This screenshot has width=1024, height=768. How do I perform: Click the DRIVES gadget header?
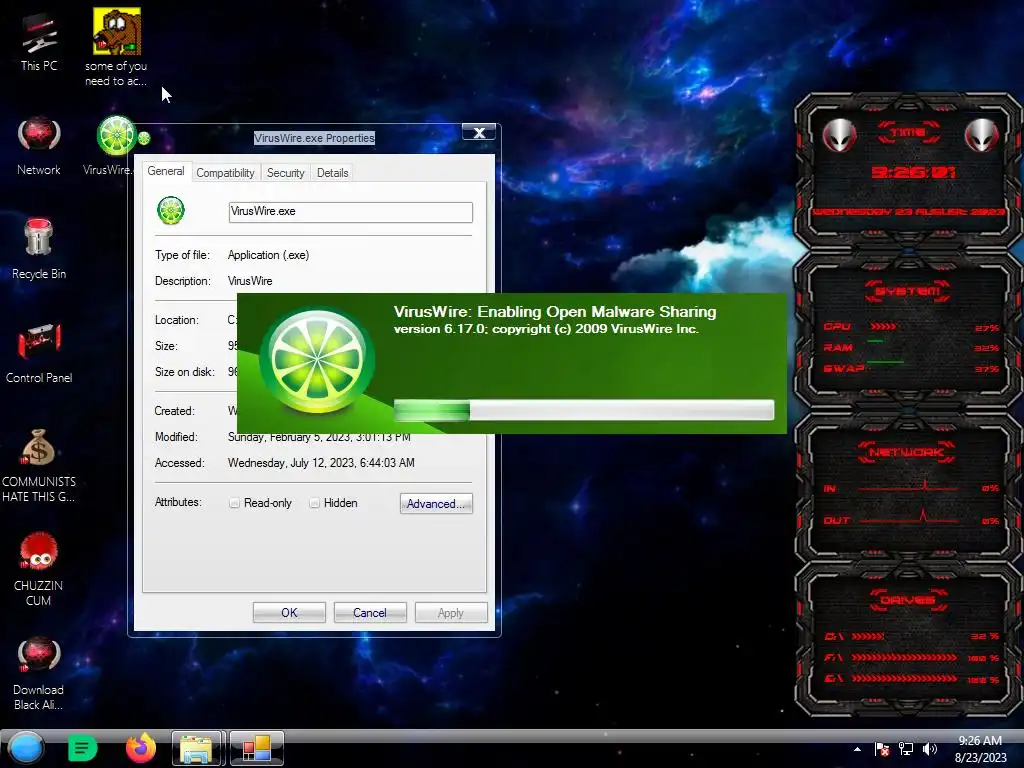pyautogui.click(x=908, y=600)
